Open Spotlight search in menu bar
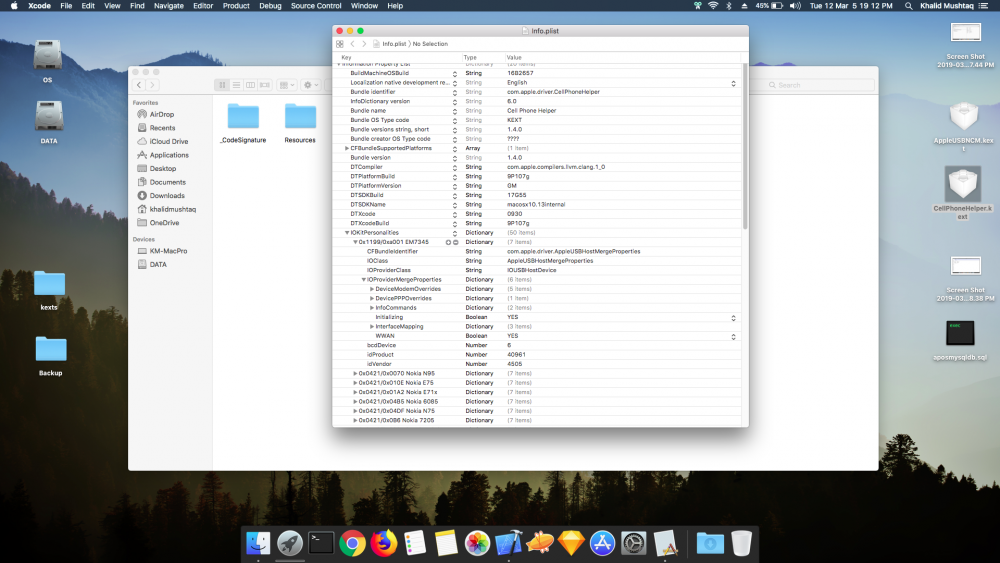 908,6
